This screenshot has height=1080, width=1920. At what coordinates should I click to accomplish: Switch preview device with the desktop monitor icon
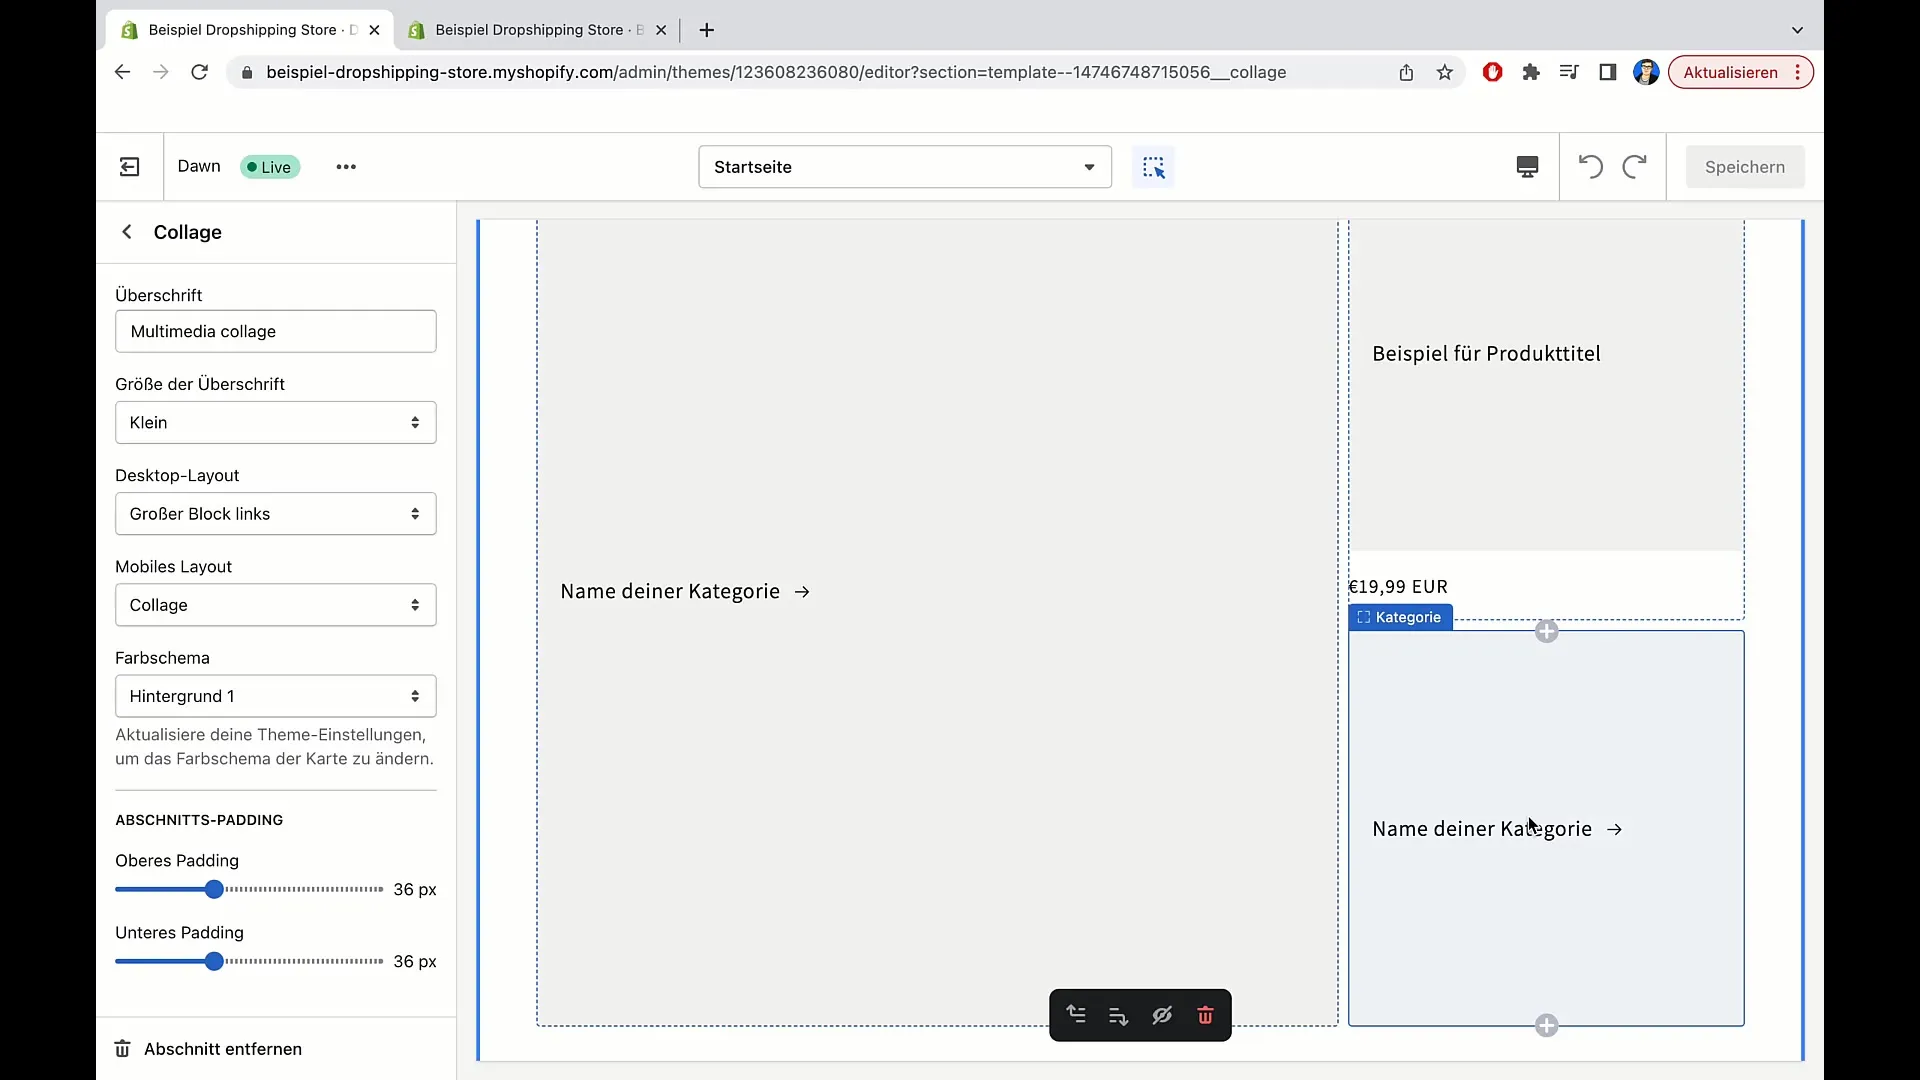1527,167
